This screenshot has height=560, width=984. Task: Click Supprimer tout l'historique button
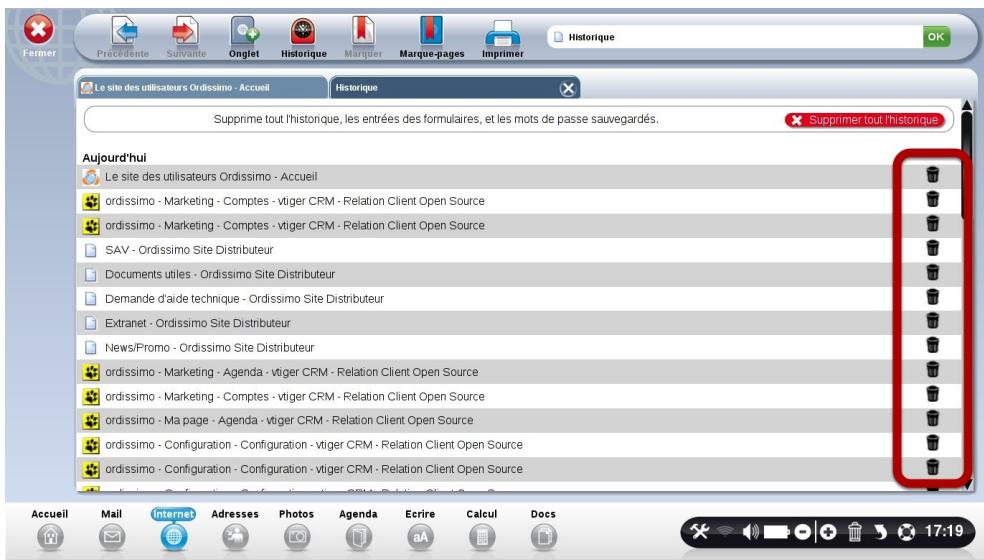pos(865,120)
